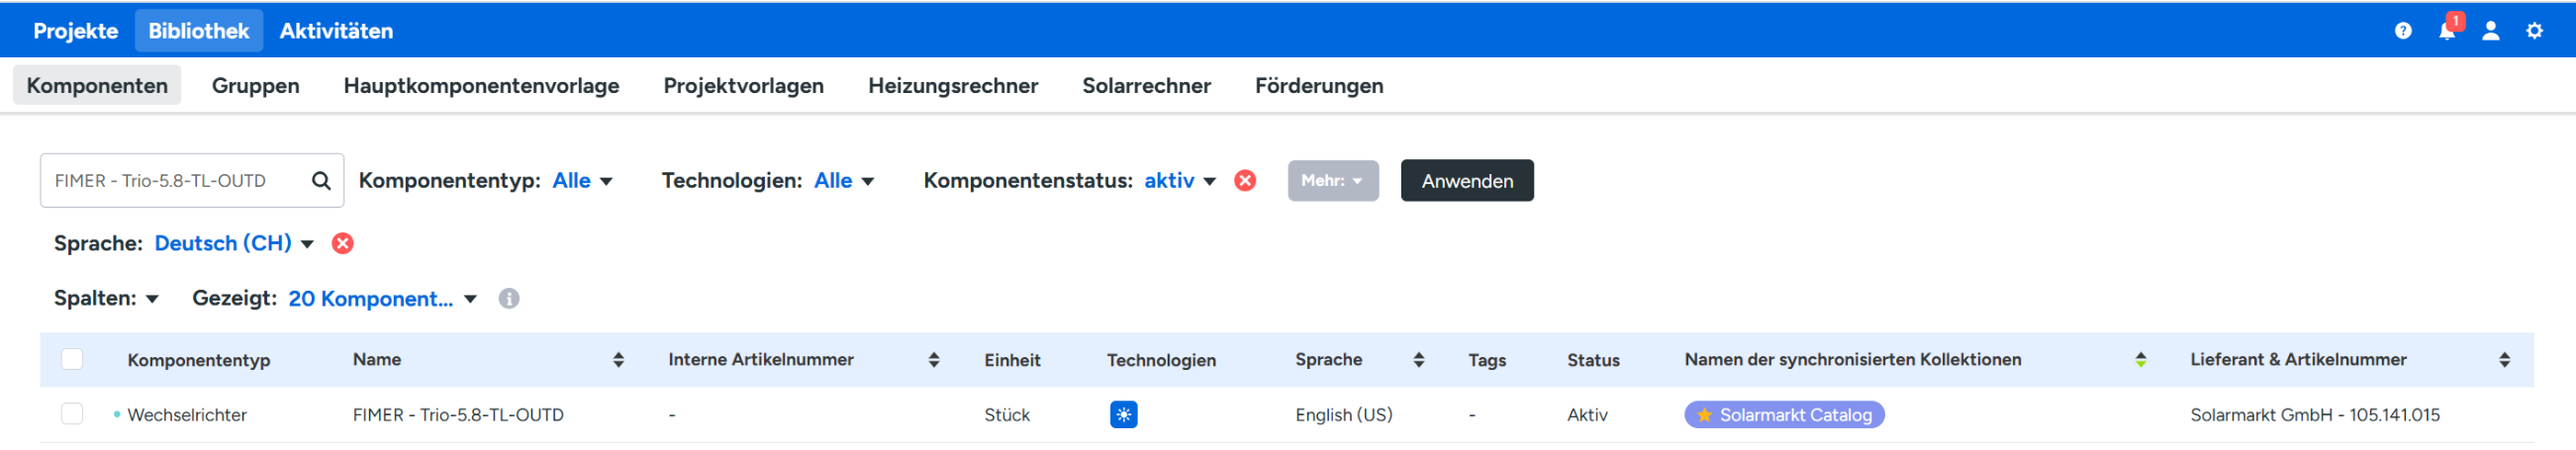Sort by the Name column arrows
Viewport: 2576px width, 450px height.
click(x=618, y=360)
